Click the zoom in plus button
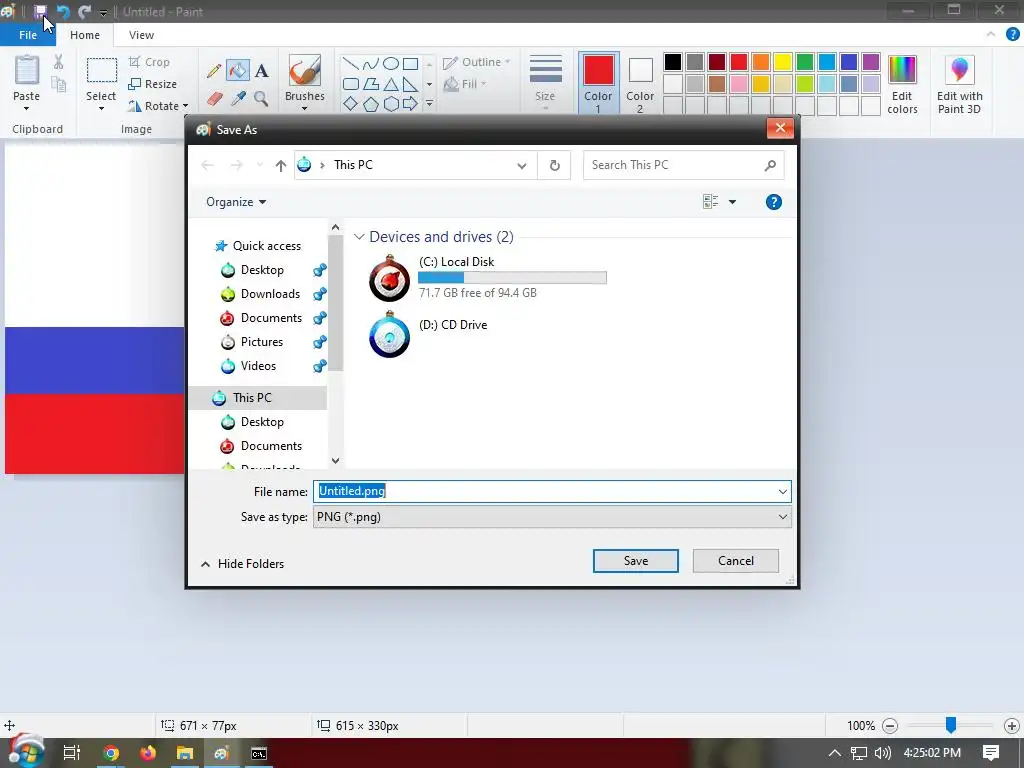 (x=1012, y=726)
